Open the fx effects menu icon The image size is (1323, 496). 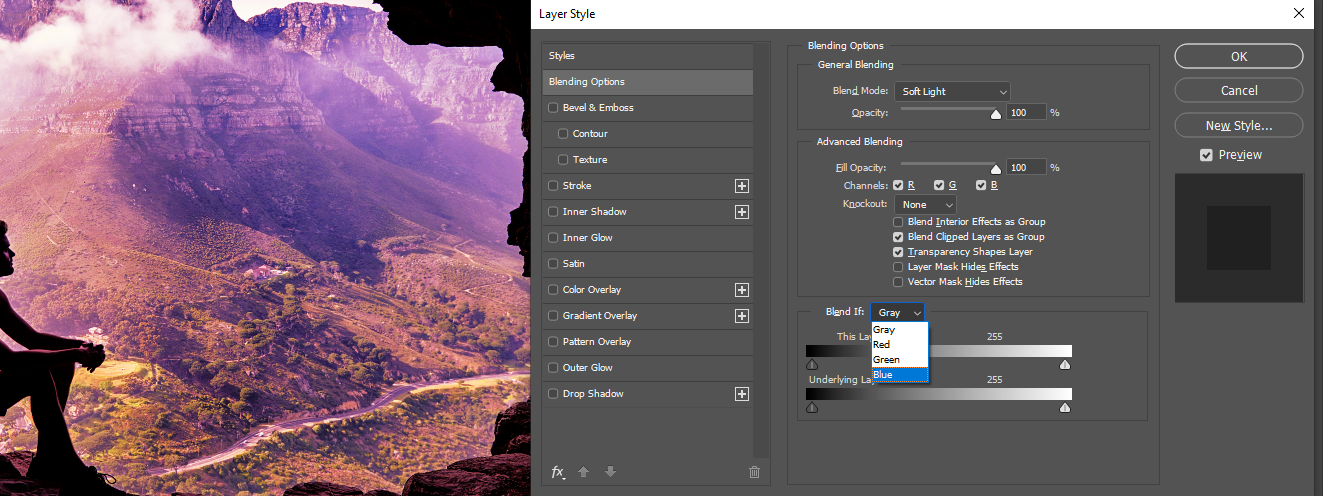point(559,472)
